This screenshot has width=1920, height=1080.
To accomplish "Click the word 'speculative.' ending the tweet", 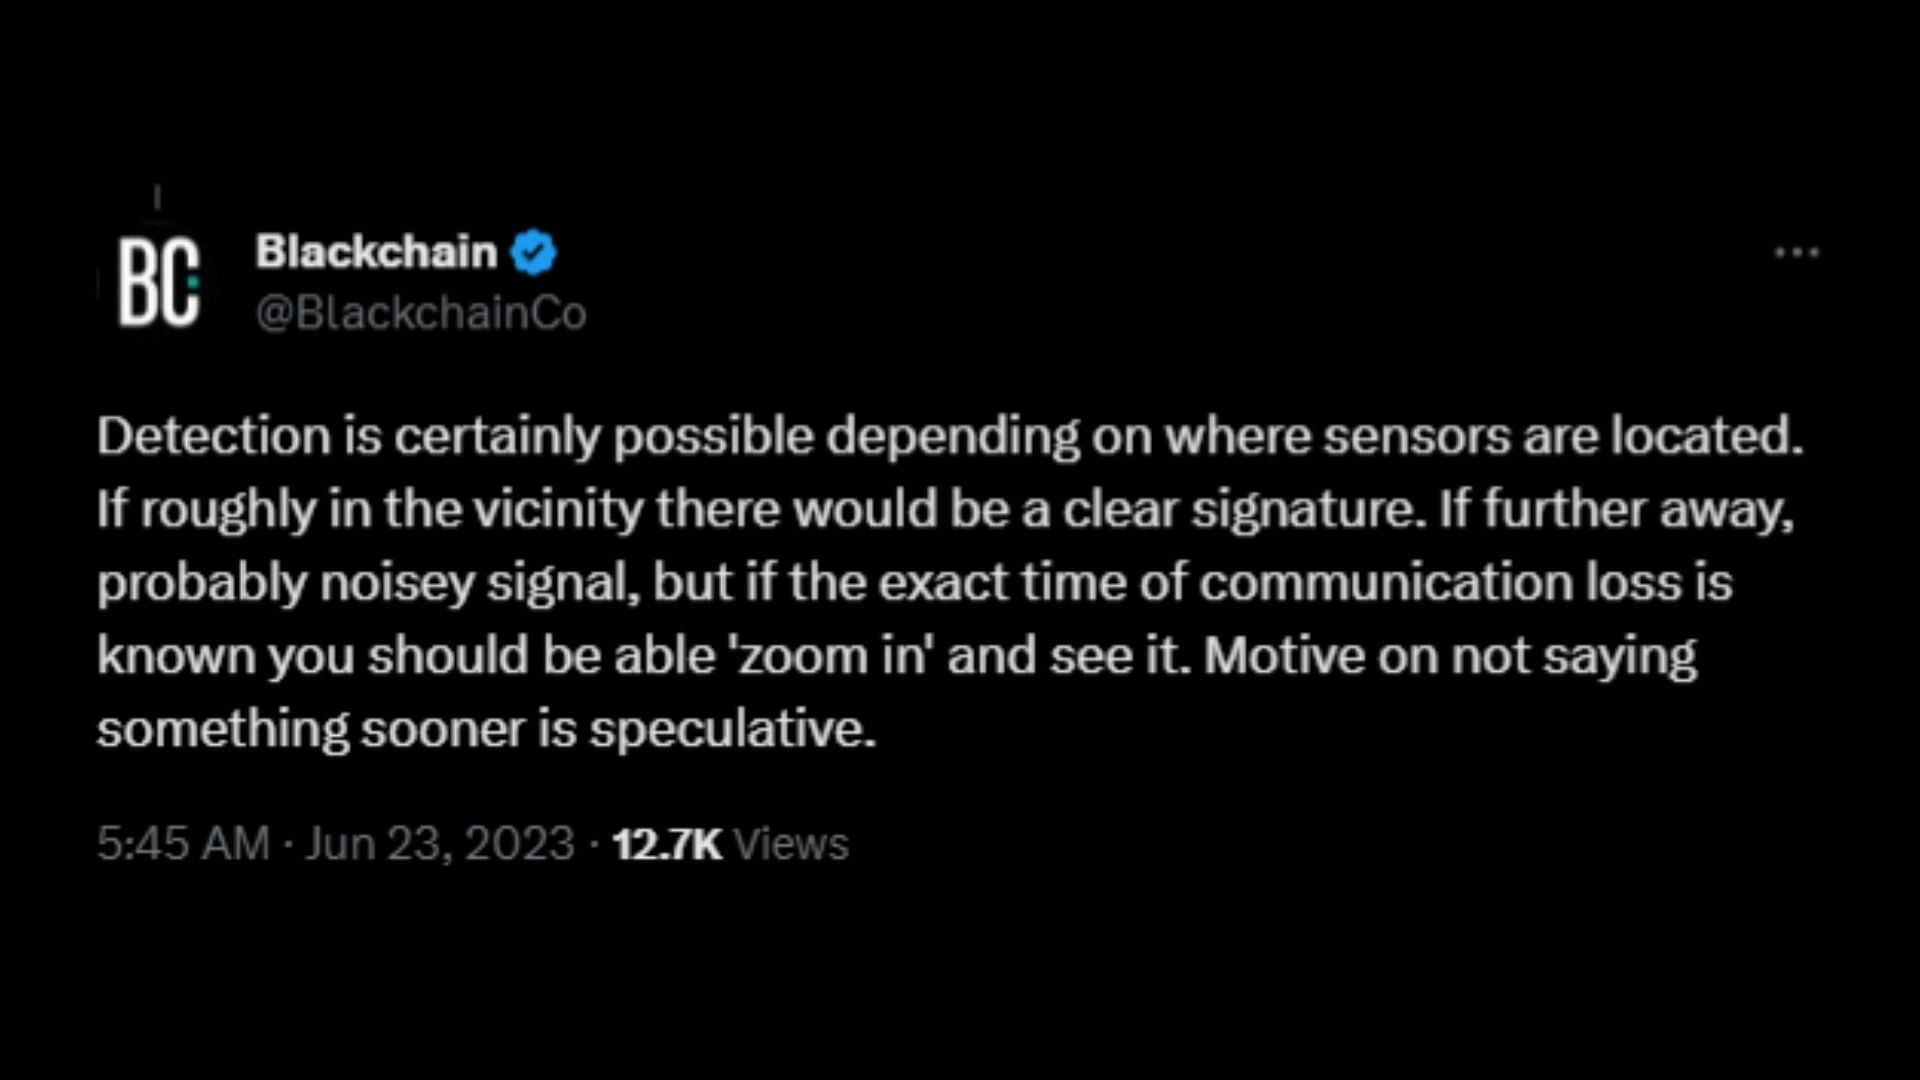I will [732, 729].
